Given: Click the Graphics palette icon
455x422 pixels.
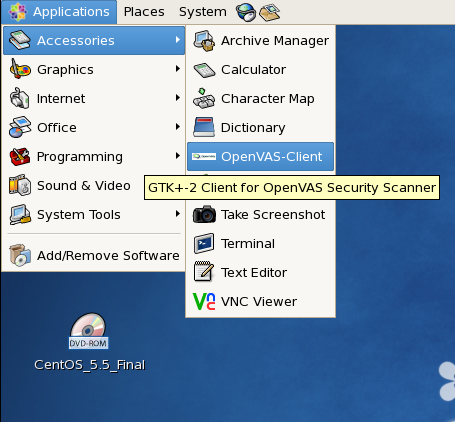Looking at the screenshot, I should point(20,69).
